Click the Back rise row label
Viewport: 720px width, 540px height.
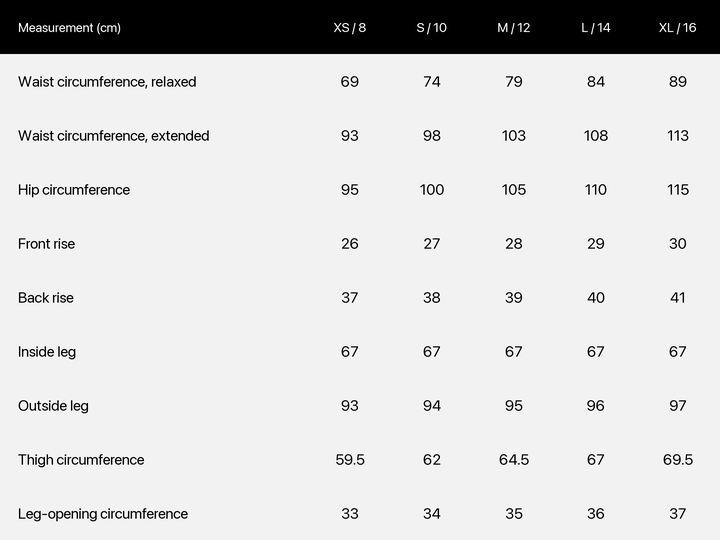pyautogui.click(x=45, y=298)
